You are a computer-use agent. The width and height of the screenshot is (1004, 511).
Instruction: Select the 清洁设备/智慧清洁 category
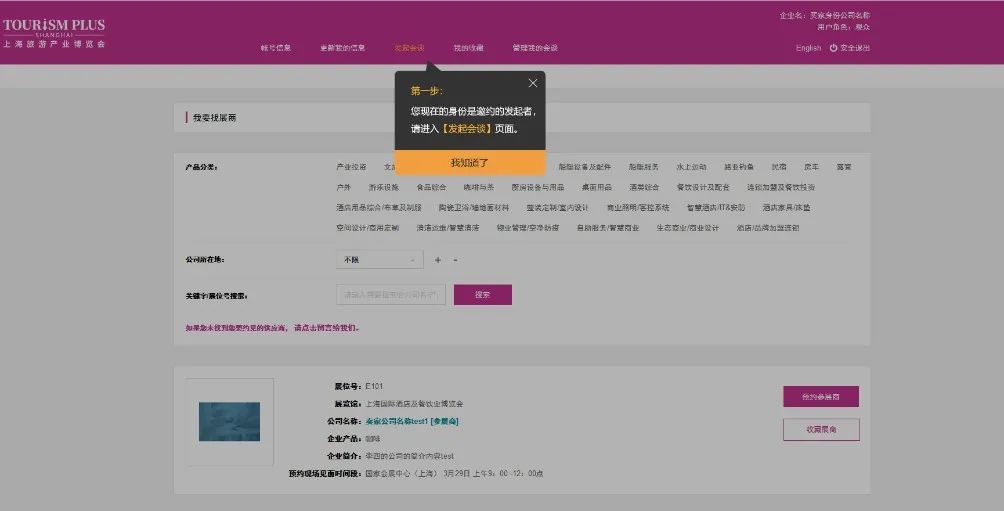point(448,228)
